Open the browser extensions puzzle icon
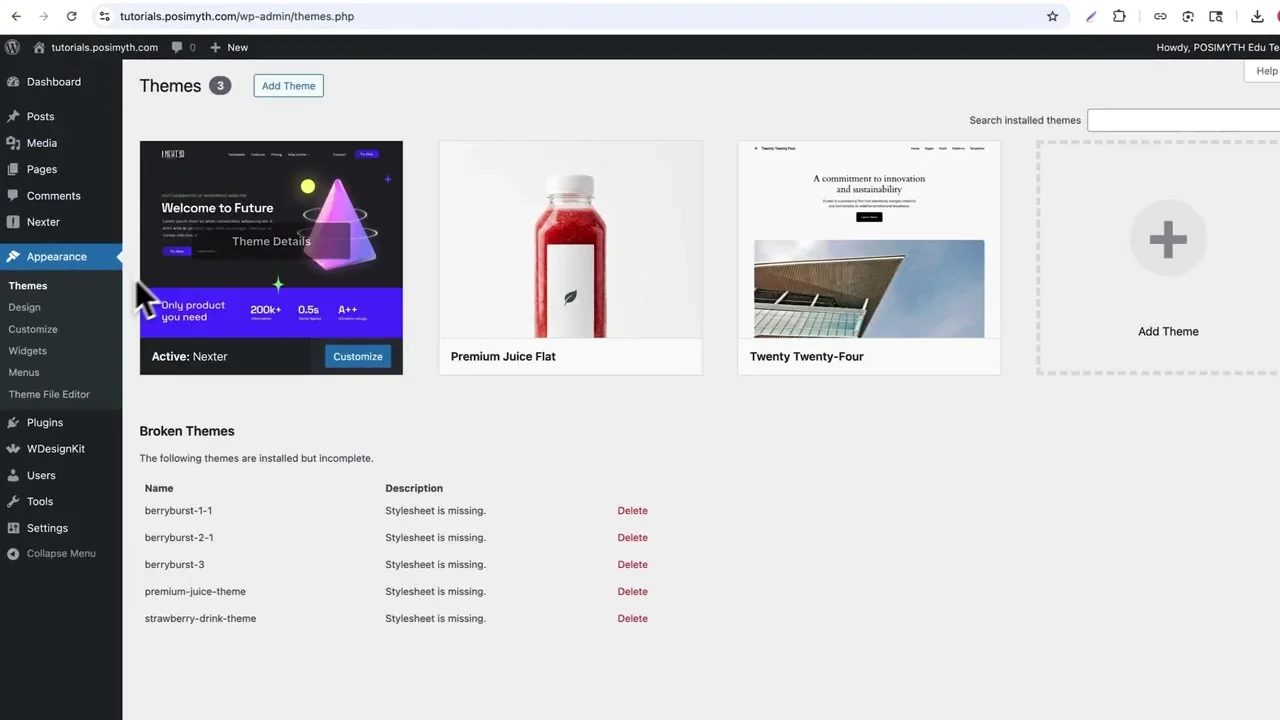This screenshot has width=1280, height=720. [x=1119, y=16]
